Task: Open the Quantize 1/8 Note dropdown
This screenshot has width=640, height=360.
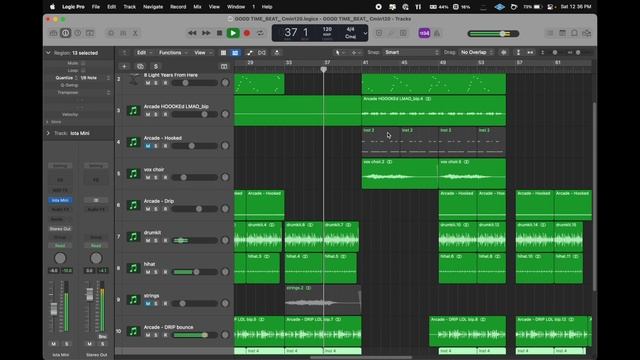Action: point(95,78)
